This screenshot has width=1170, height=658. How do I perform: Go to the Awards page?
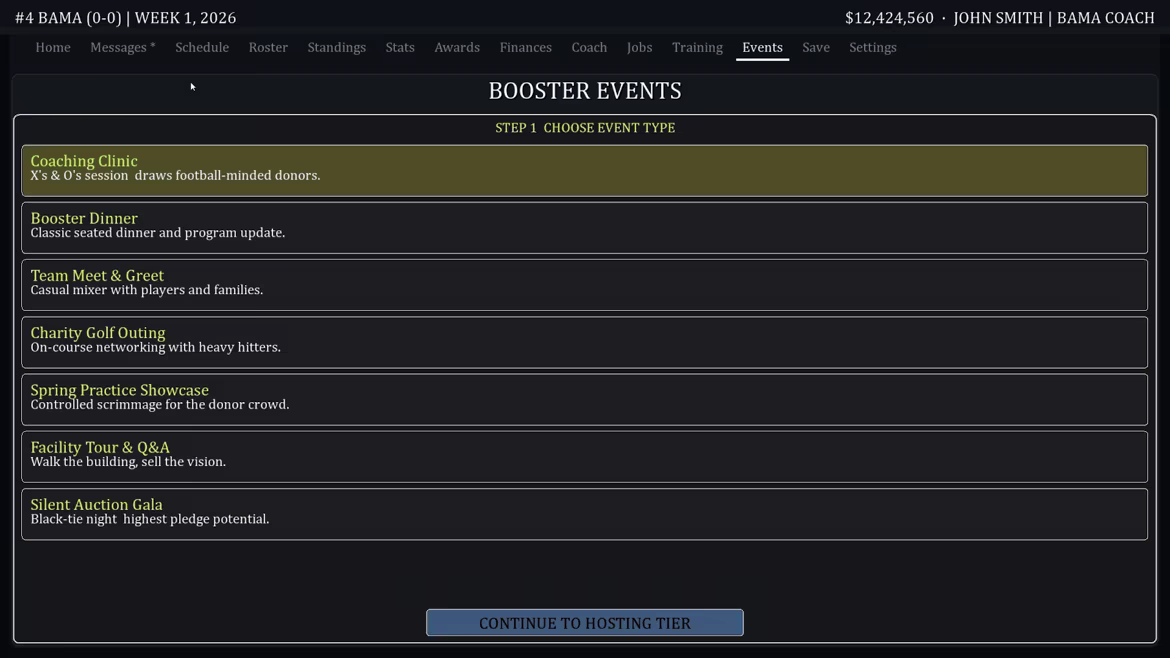coord(457,47)
